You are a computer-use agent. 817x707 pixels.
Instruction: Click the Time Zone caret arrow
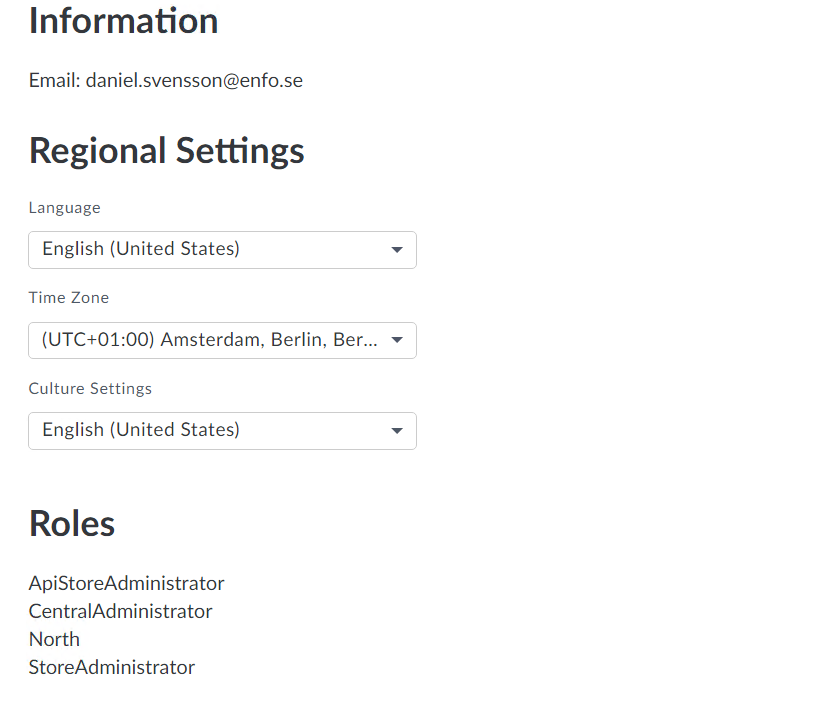397,340
